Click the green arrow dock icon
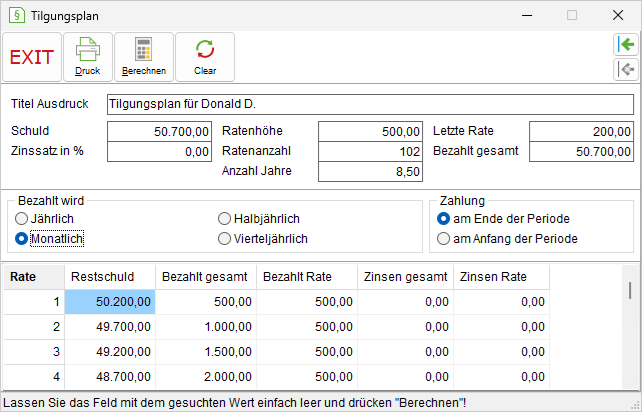This screenshot has width=642, height=414. (626, 44)
